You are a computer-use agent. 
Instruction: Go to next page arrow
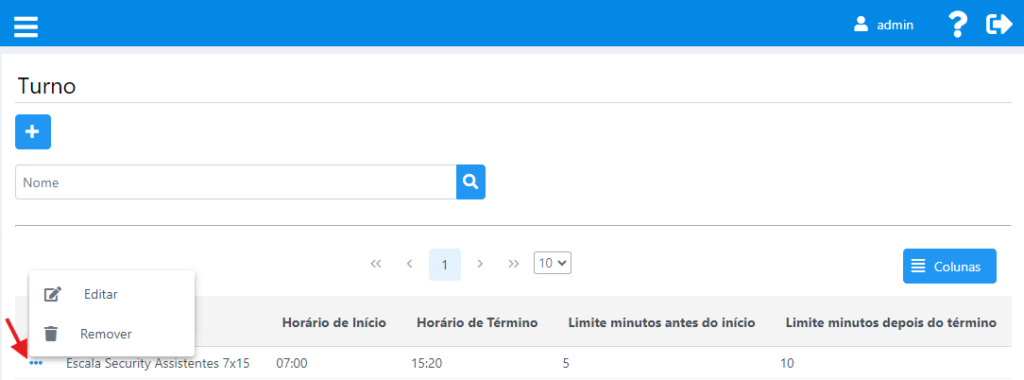pyautogui.click(x=480, y=264)
